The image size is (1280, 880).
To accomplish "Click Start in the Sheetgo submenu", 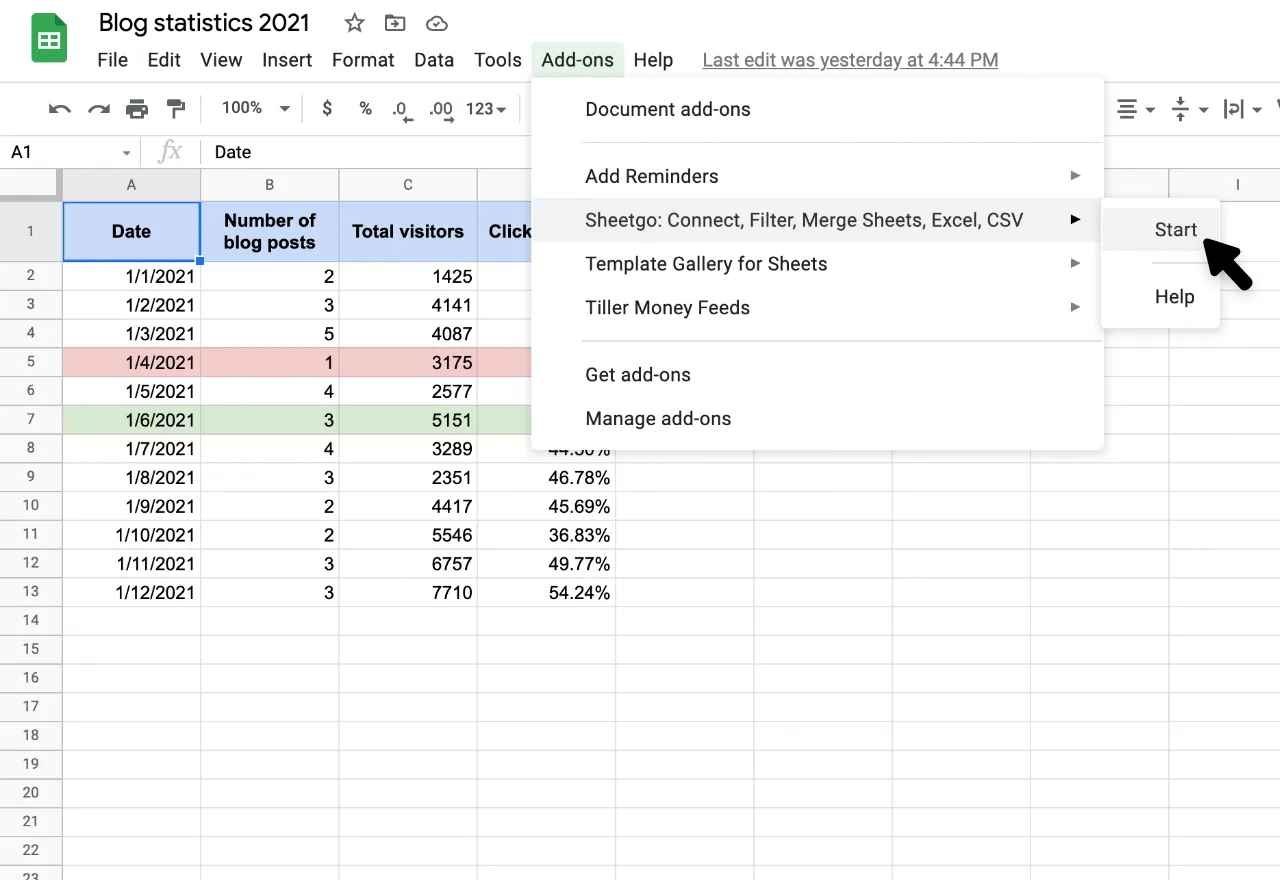I will coord(1175,229).
